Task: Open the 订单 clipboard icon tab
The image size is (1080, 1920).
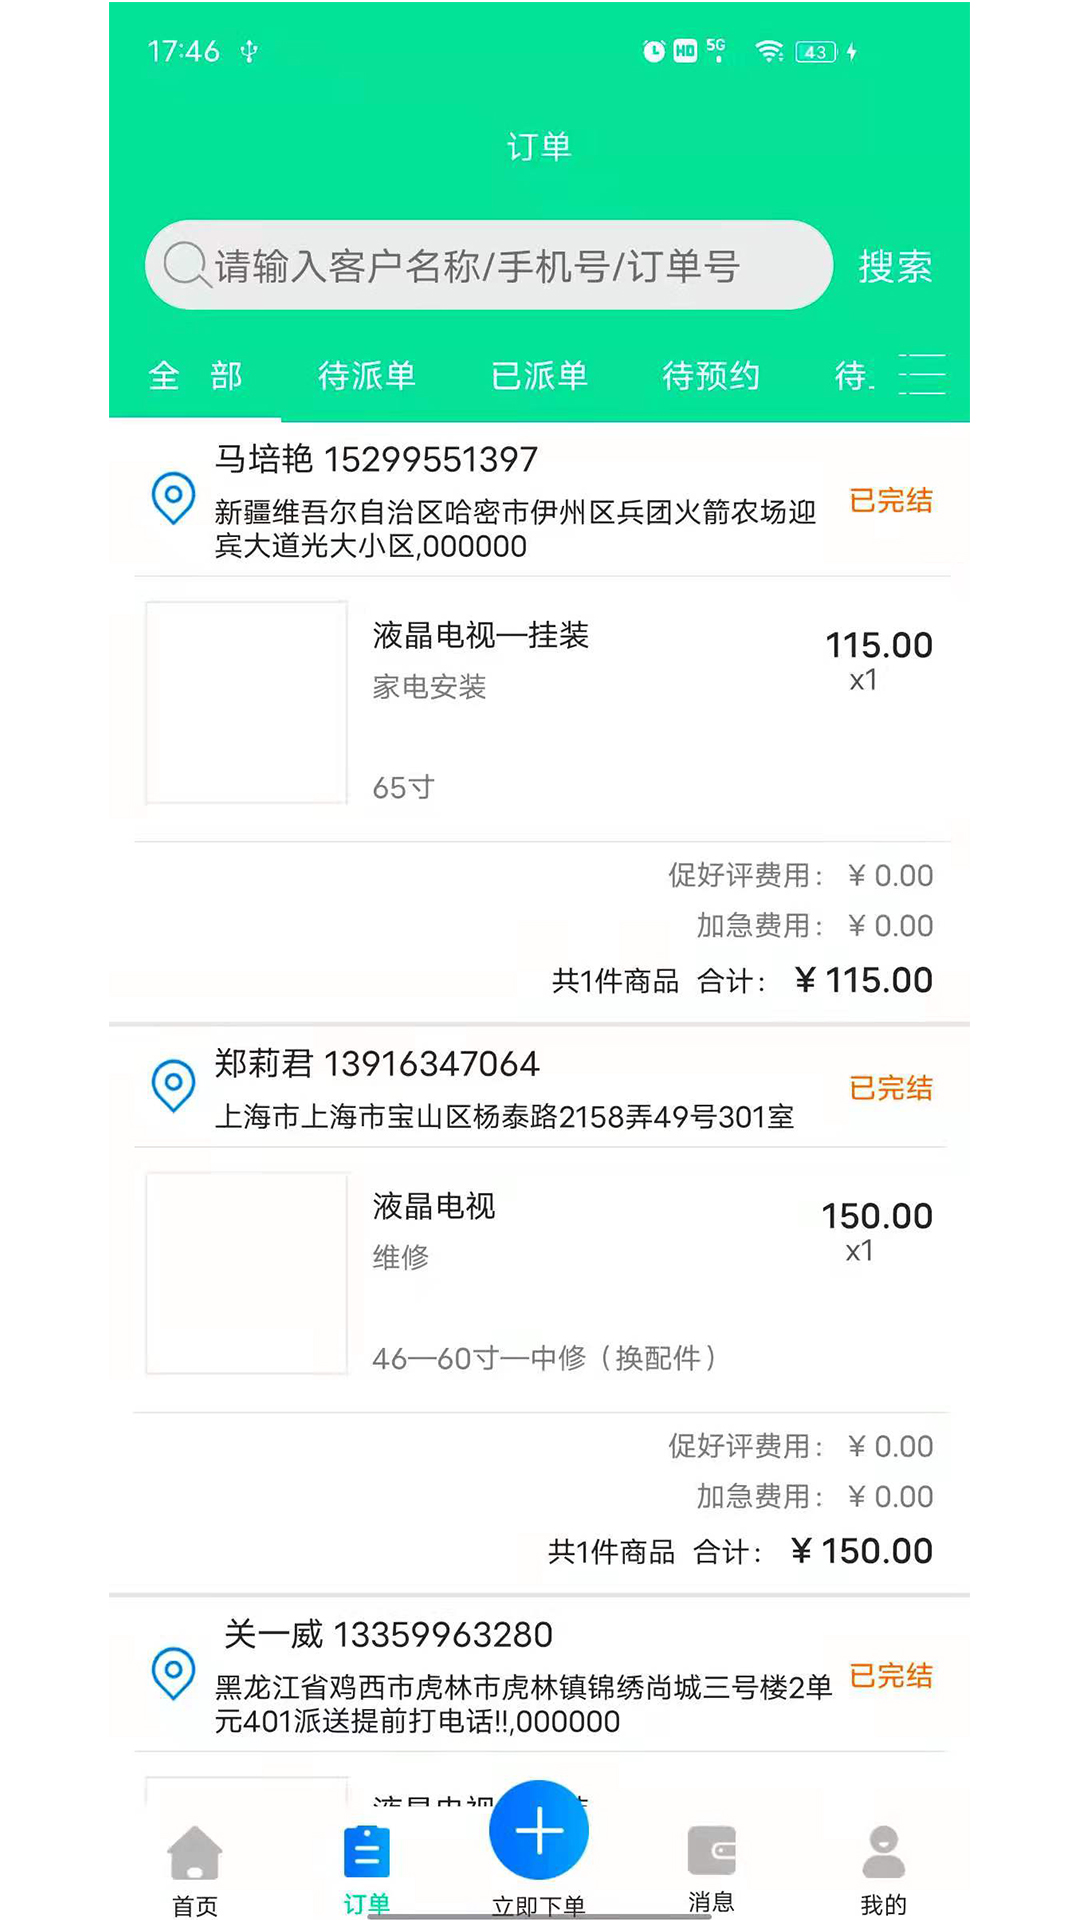Action: pyautogui.click(x=366, y=1854)
